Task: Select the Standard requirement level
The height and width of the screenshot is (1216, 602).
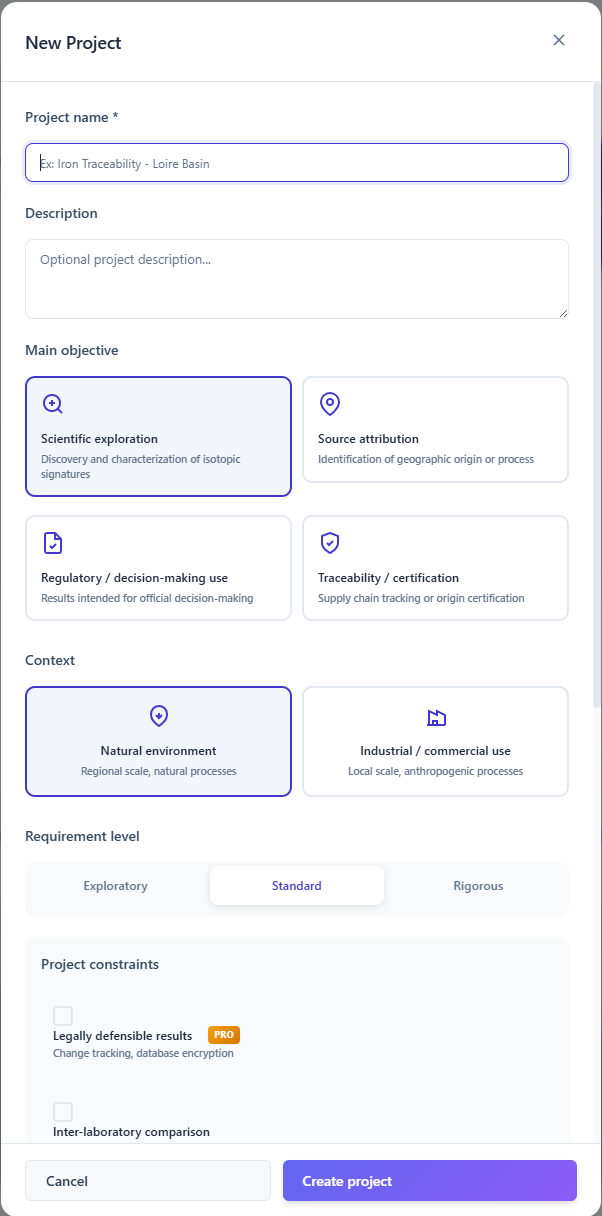Action: click(x=297, y=886)
